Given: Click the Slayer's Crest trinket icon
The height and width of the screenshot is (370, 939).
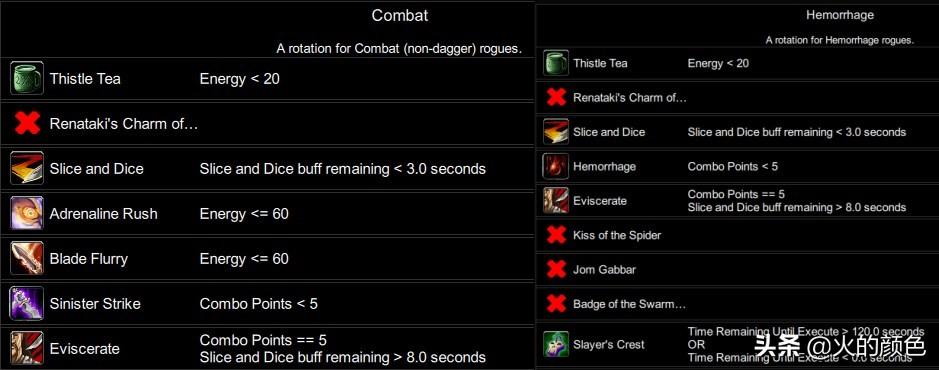Looking at the screenshot, I should [556, 344].
